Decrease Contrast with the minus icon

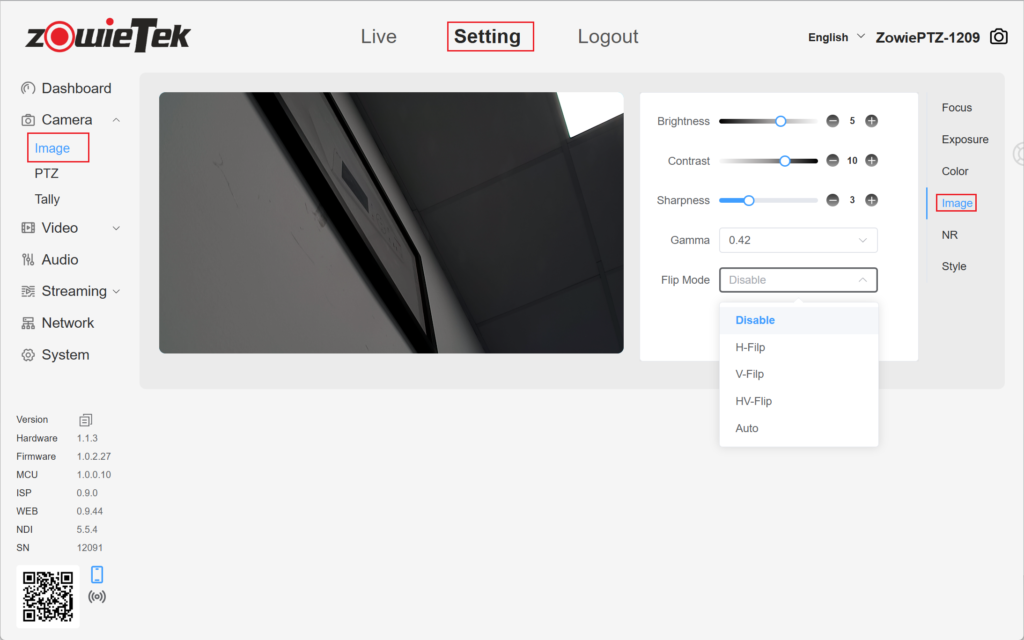[832, 161]
